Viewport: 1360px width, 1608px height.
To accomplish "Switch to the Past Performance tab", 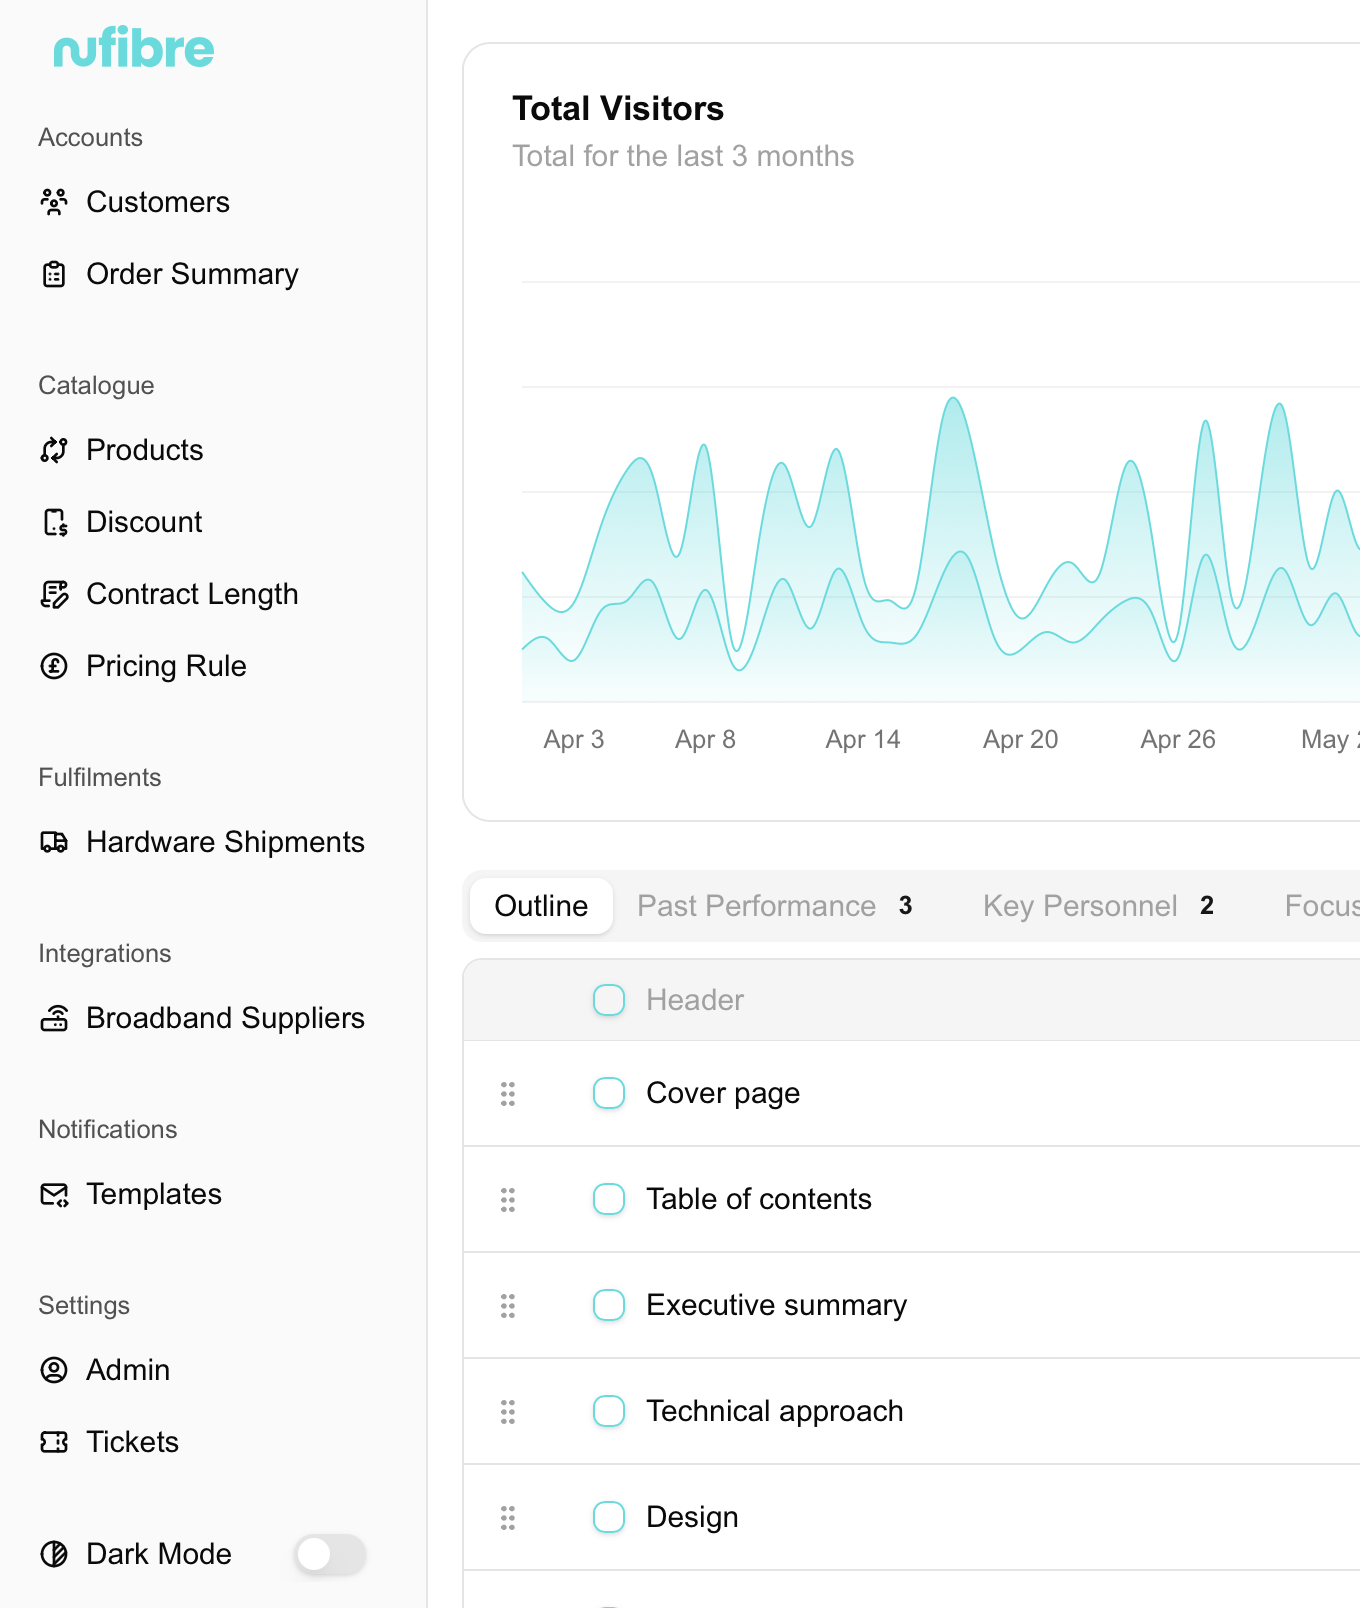I will pyautogui.click(x=756, y=906).
